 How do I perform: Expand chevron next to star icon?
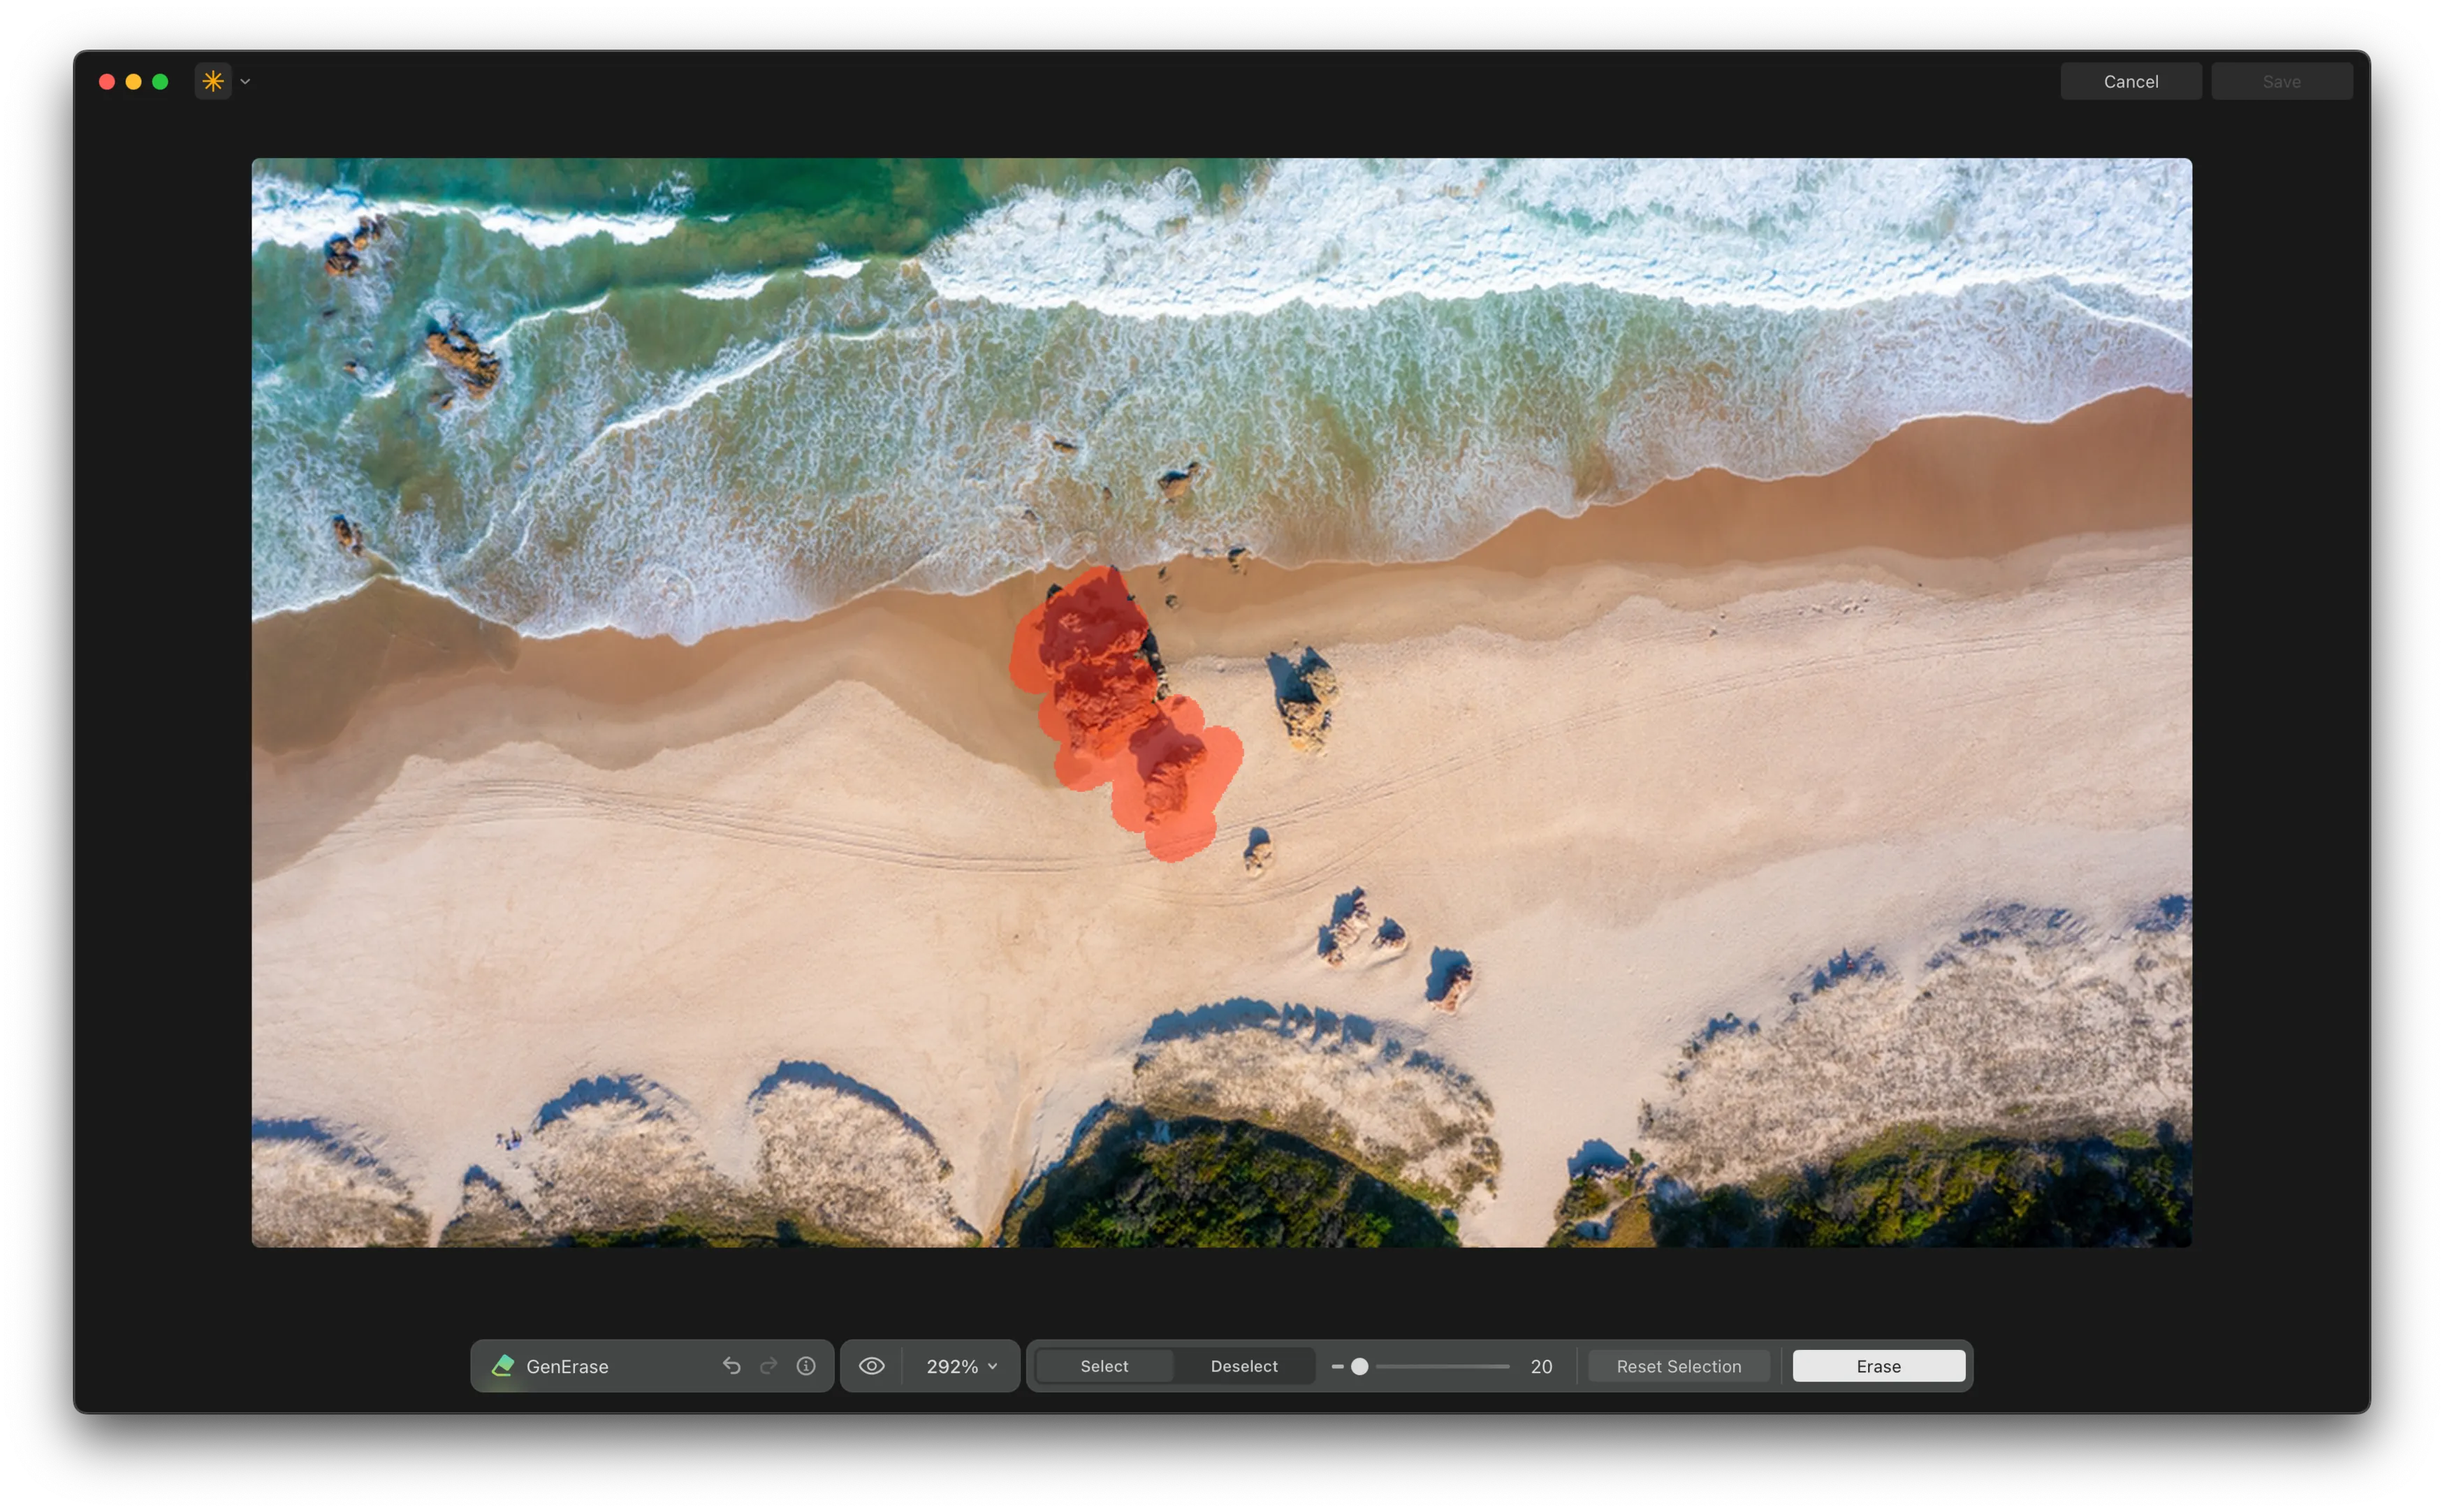[245, 82]
